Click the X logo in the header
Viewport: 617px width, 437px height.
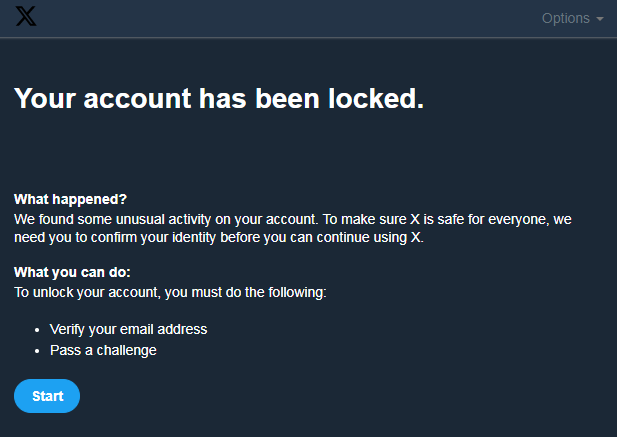[x=26, y=18]
